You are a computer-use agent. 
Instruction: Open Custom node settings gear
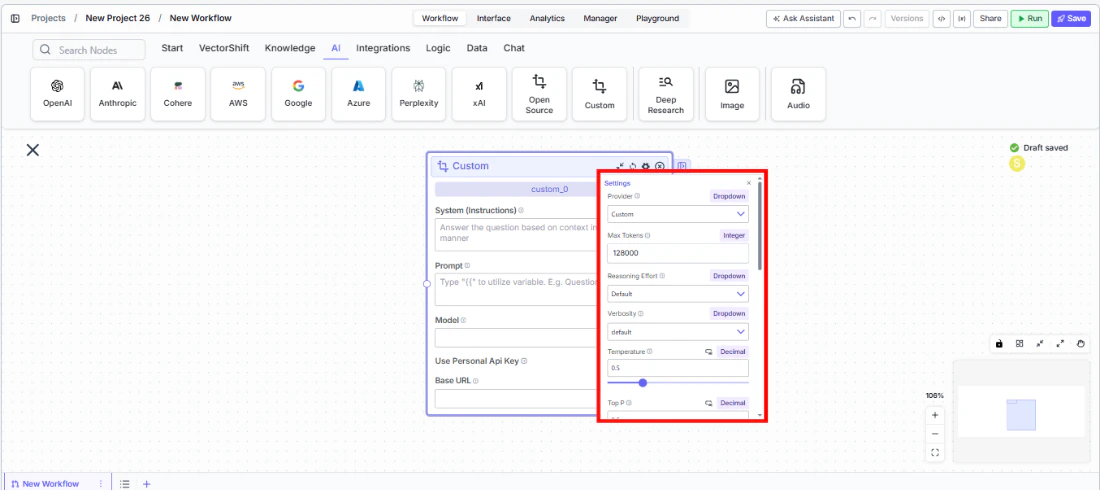click(x=646, y=166)
